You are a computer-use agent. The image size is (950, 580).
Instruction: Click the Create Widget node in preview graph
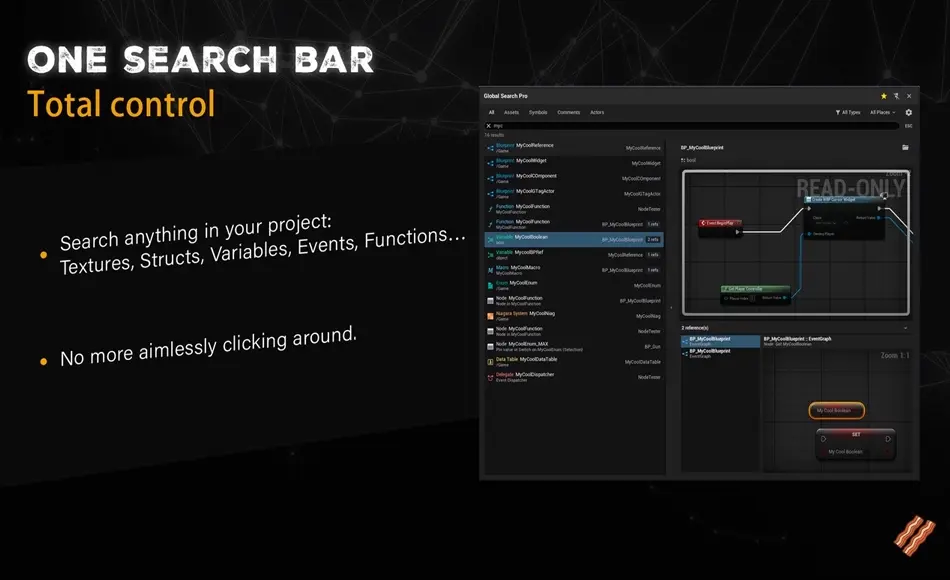(x=845, y=217)
